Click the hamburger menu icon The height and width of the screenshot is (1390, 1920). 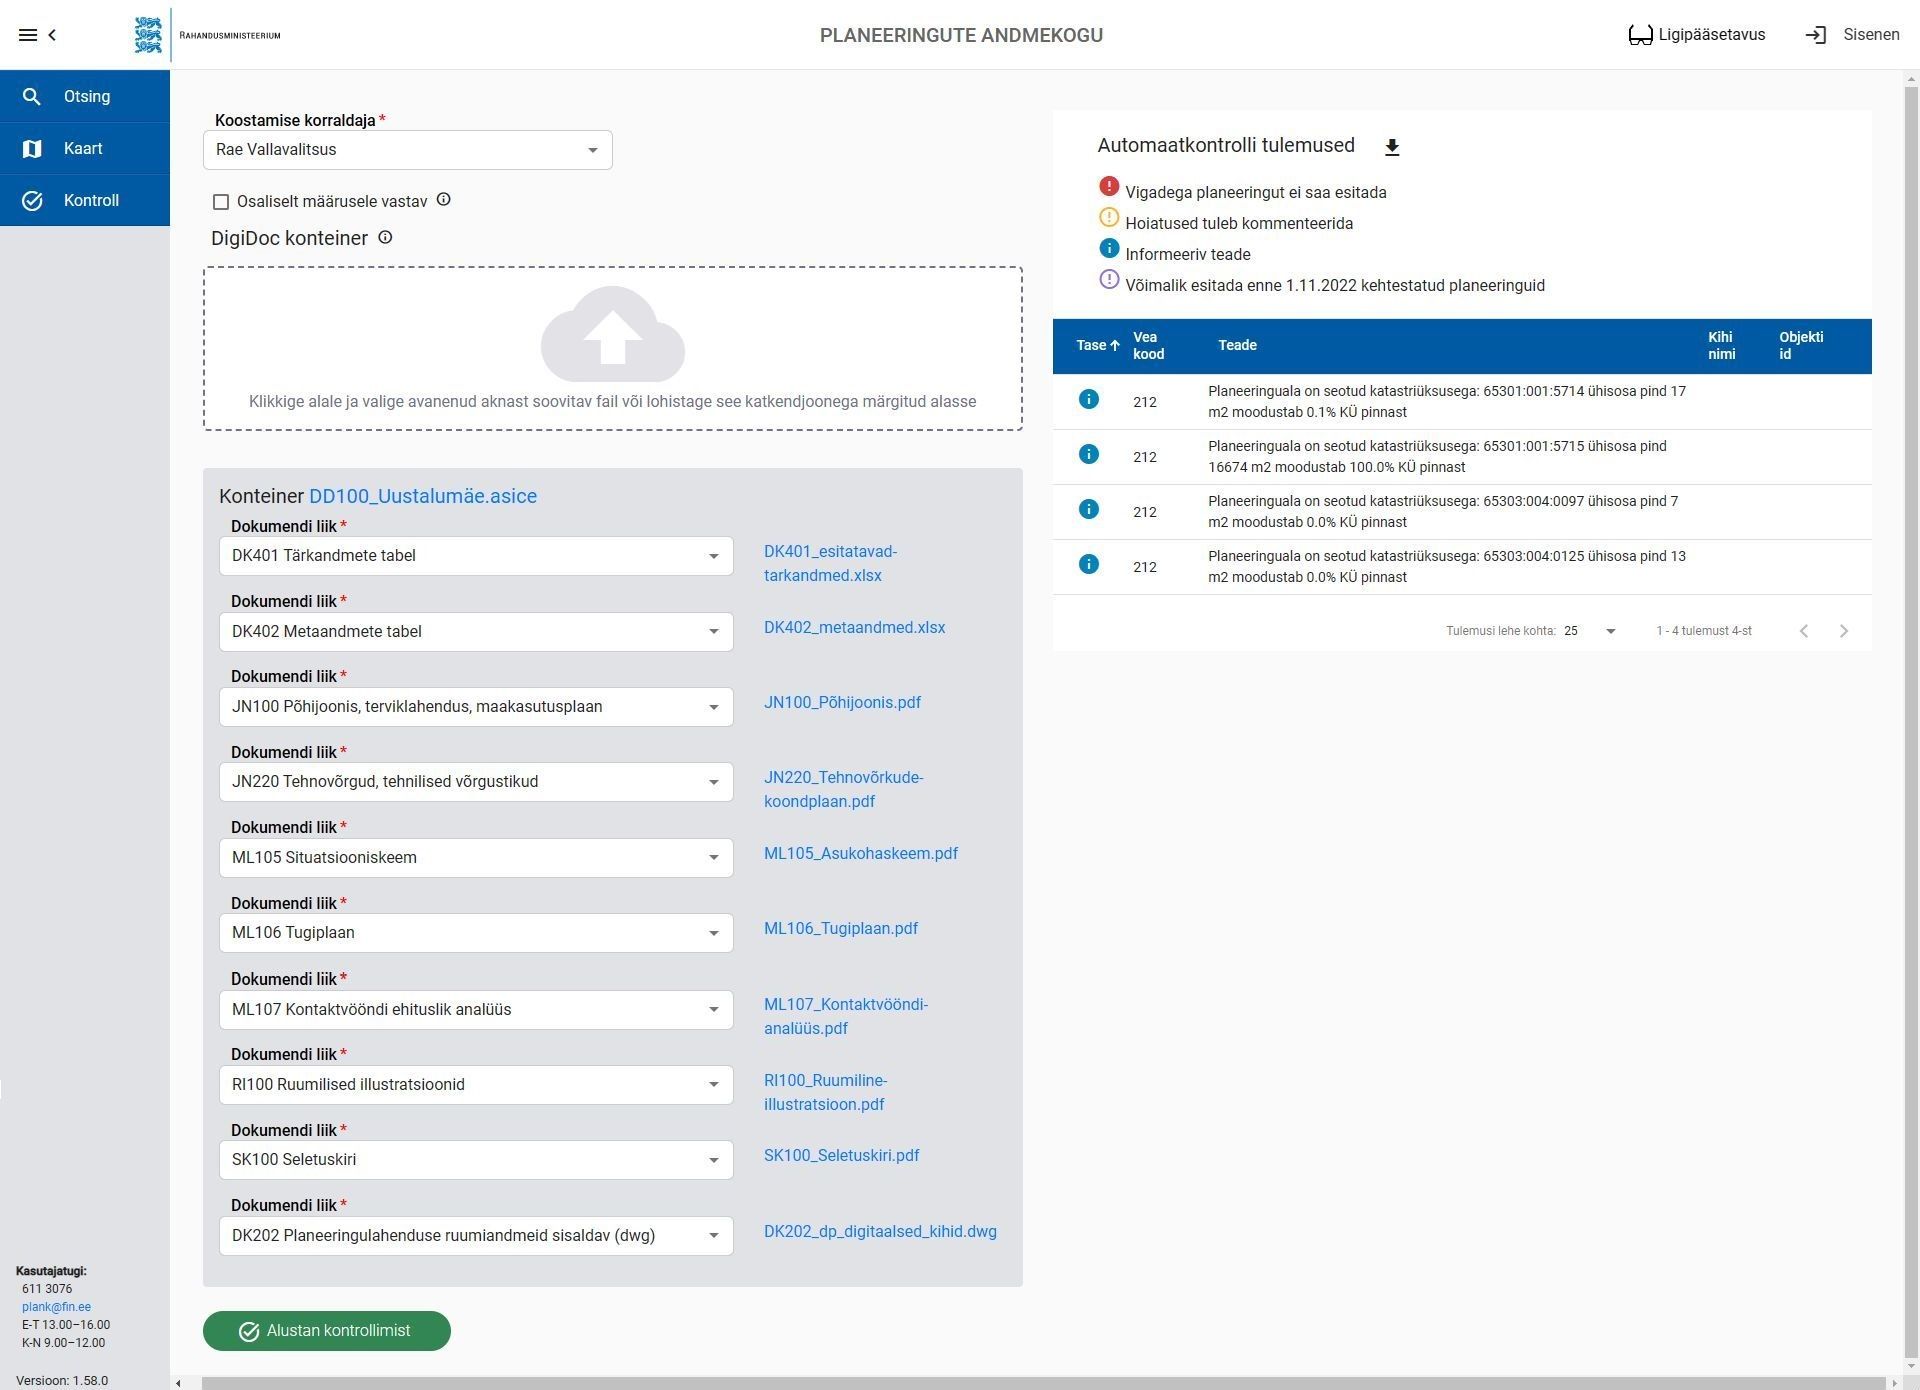click(x=28, y=35)
